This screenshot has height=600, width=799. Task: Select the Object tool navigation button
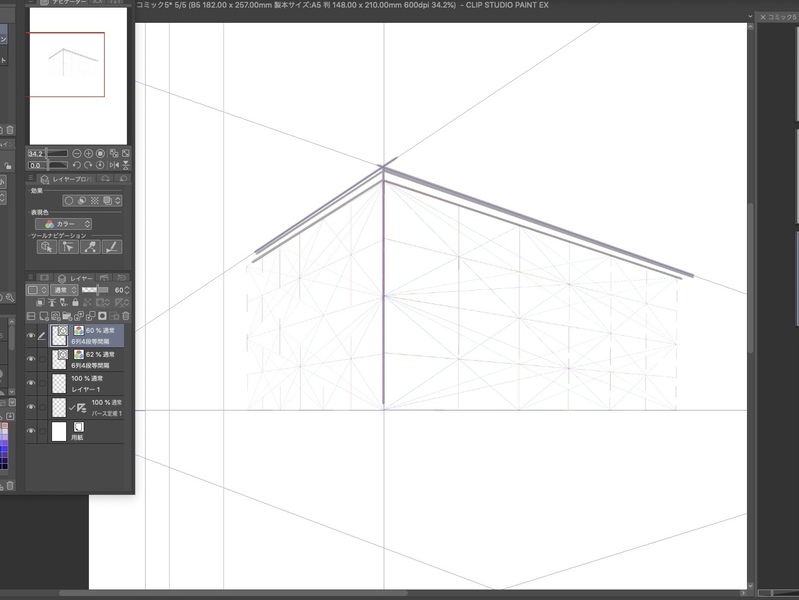tap(46, 247)
